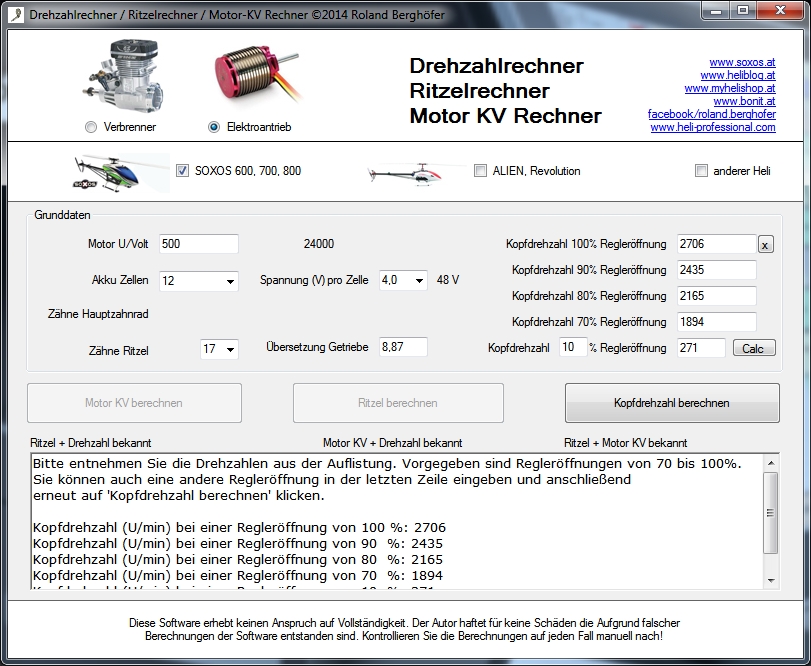Click the x button beside 2706
This screenshot has height=666, width=811.
pyautogui.click(x=766, y=245)
